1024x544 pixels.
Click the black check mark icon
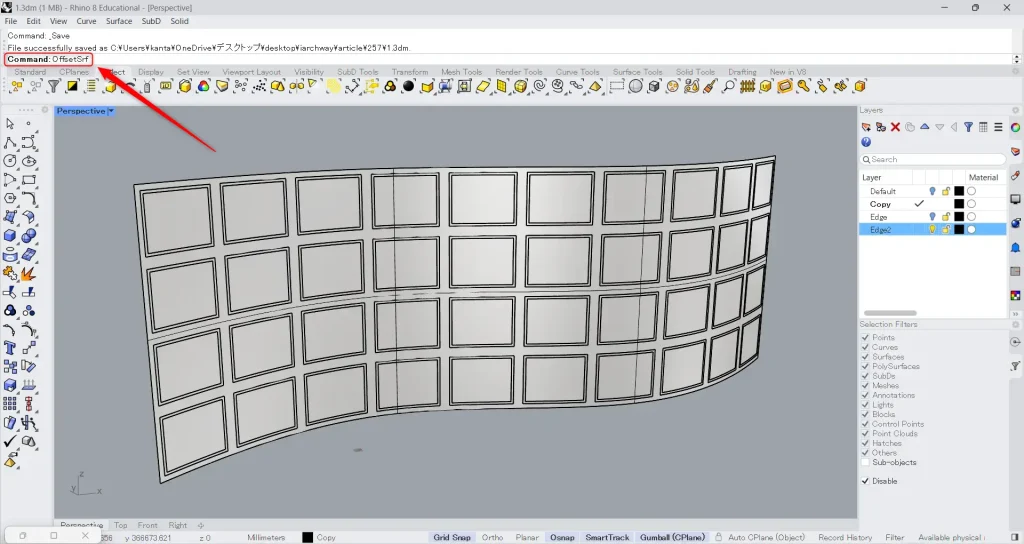[10, 441]
